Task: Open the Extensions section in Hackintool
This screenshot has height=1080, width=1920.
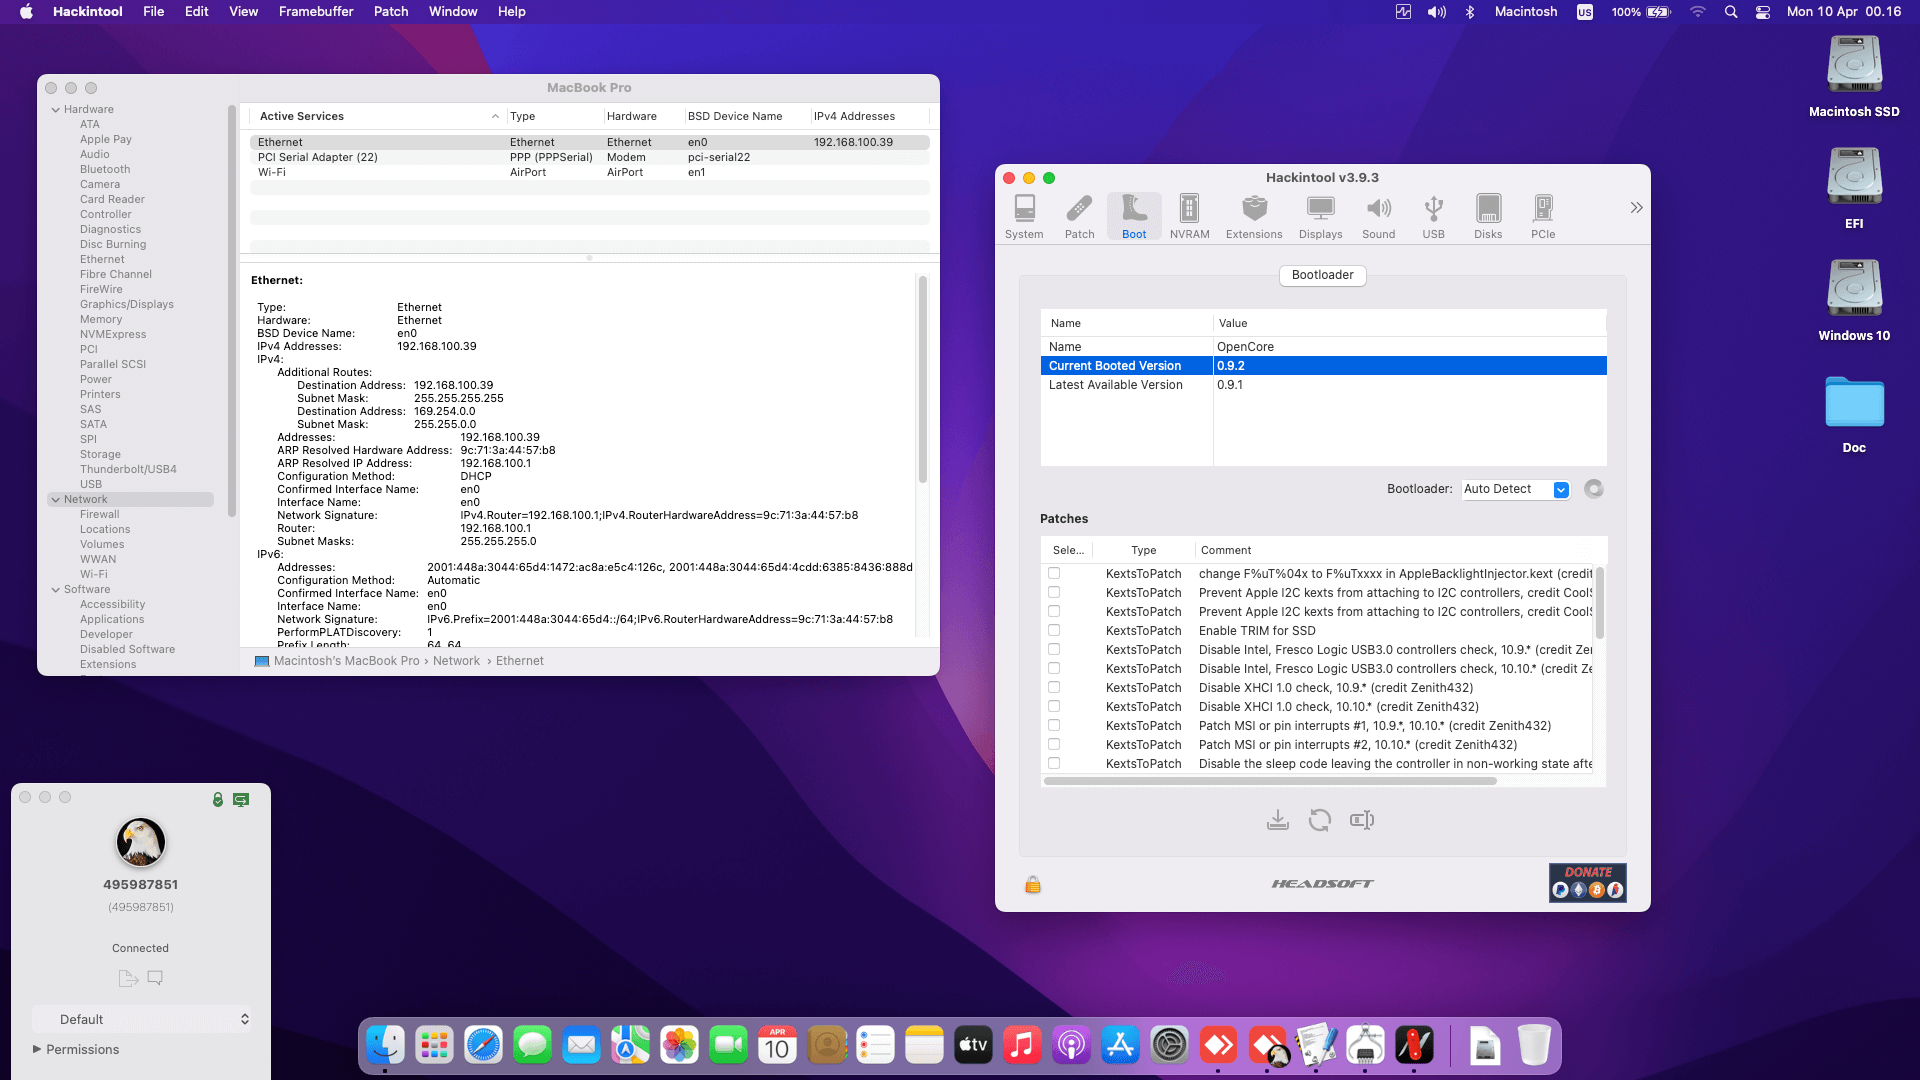Action: (x=1254, y=216)
